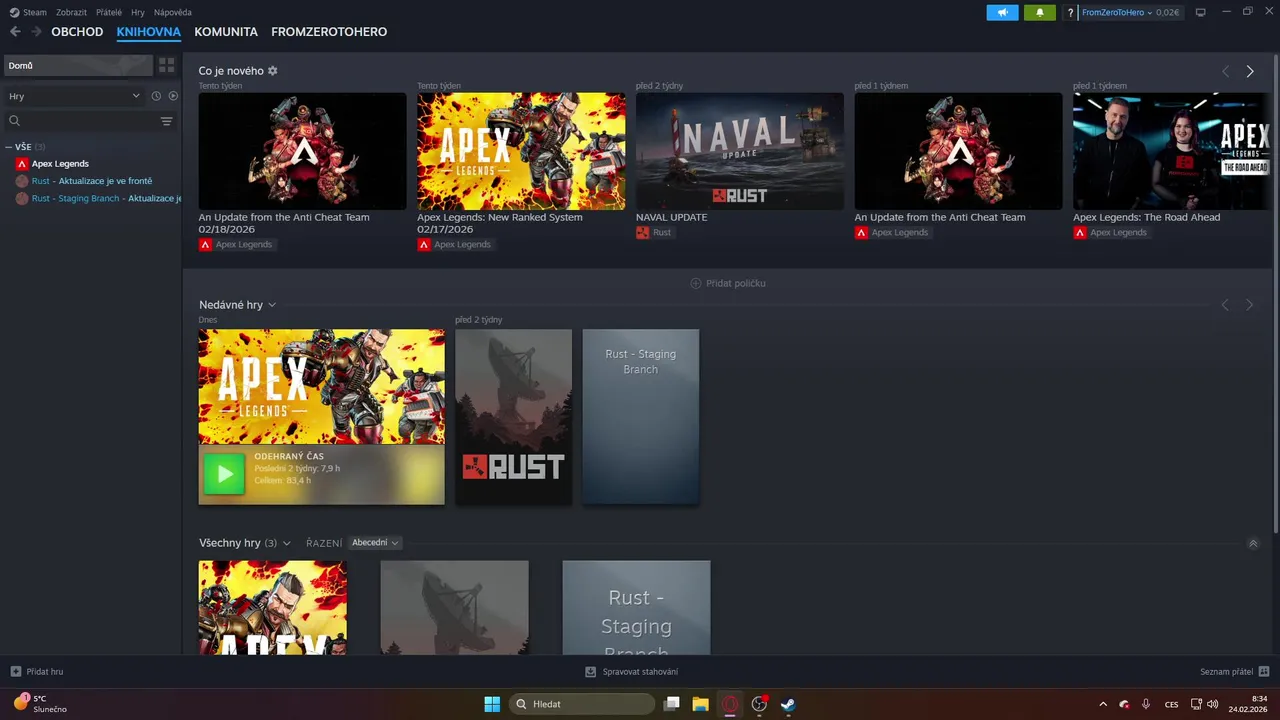This screenshot has height=720, width=1280.
Task: Click the Přidat hru plus icon
Action: [x=15, y=672]
